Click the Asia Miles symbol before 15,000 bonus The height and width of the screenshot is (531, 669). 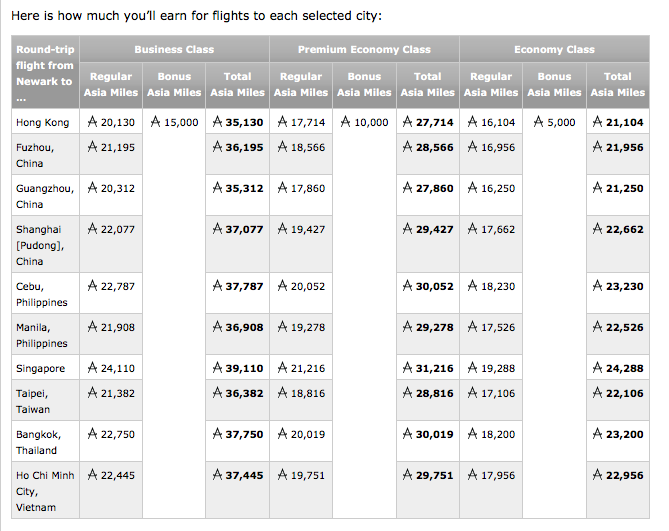pyautogui.click(x=156, y=122)
